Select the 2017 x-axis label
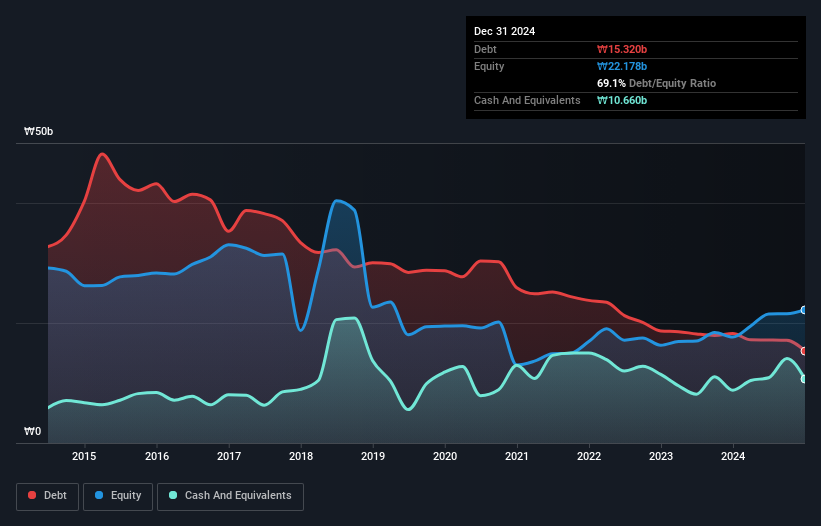Viewport: 821px width, 526px height. click(229, 456)
